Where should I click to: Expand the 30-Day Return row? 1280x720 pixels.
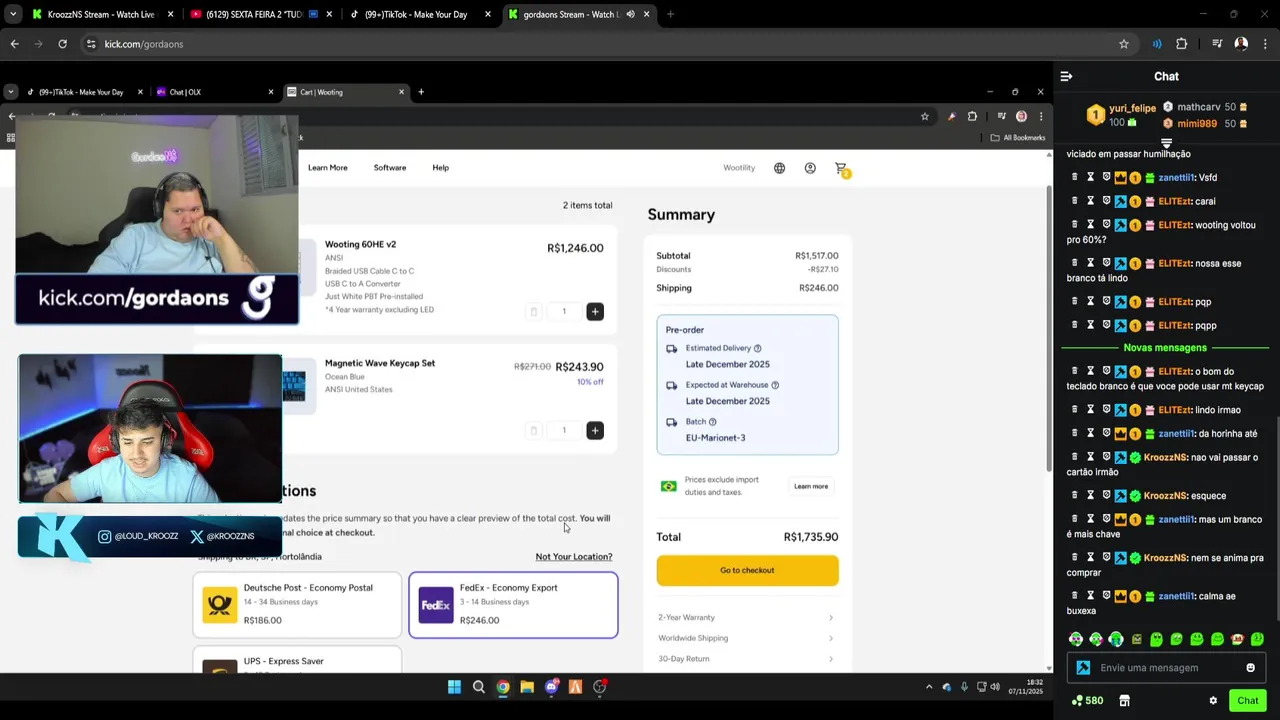click(747, 658)
